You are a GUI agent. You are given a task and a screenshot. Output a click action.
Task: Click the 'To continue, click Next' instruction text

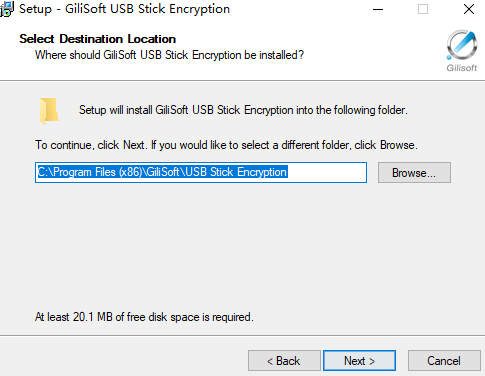pyautogui.click(x=226, y=145)
